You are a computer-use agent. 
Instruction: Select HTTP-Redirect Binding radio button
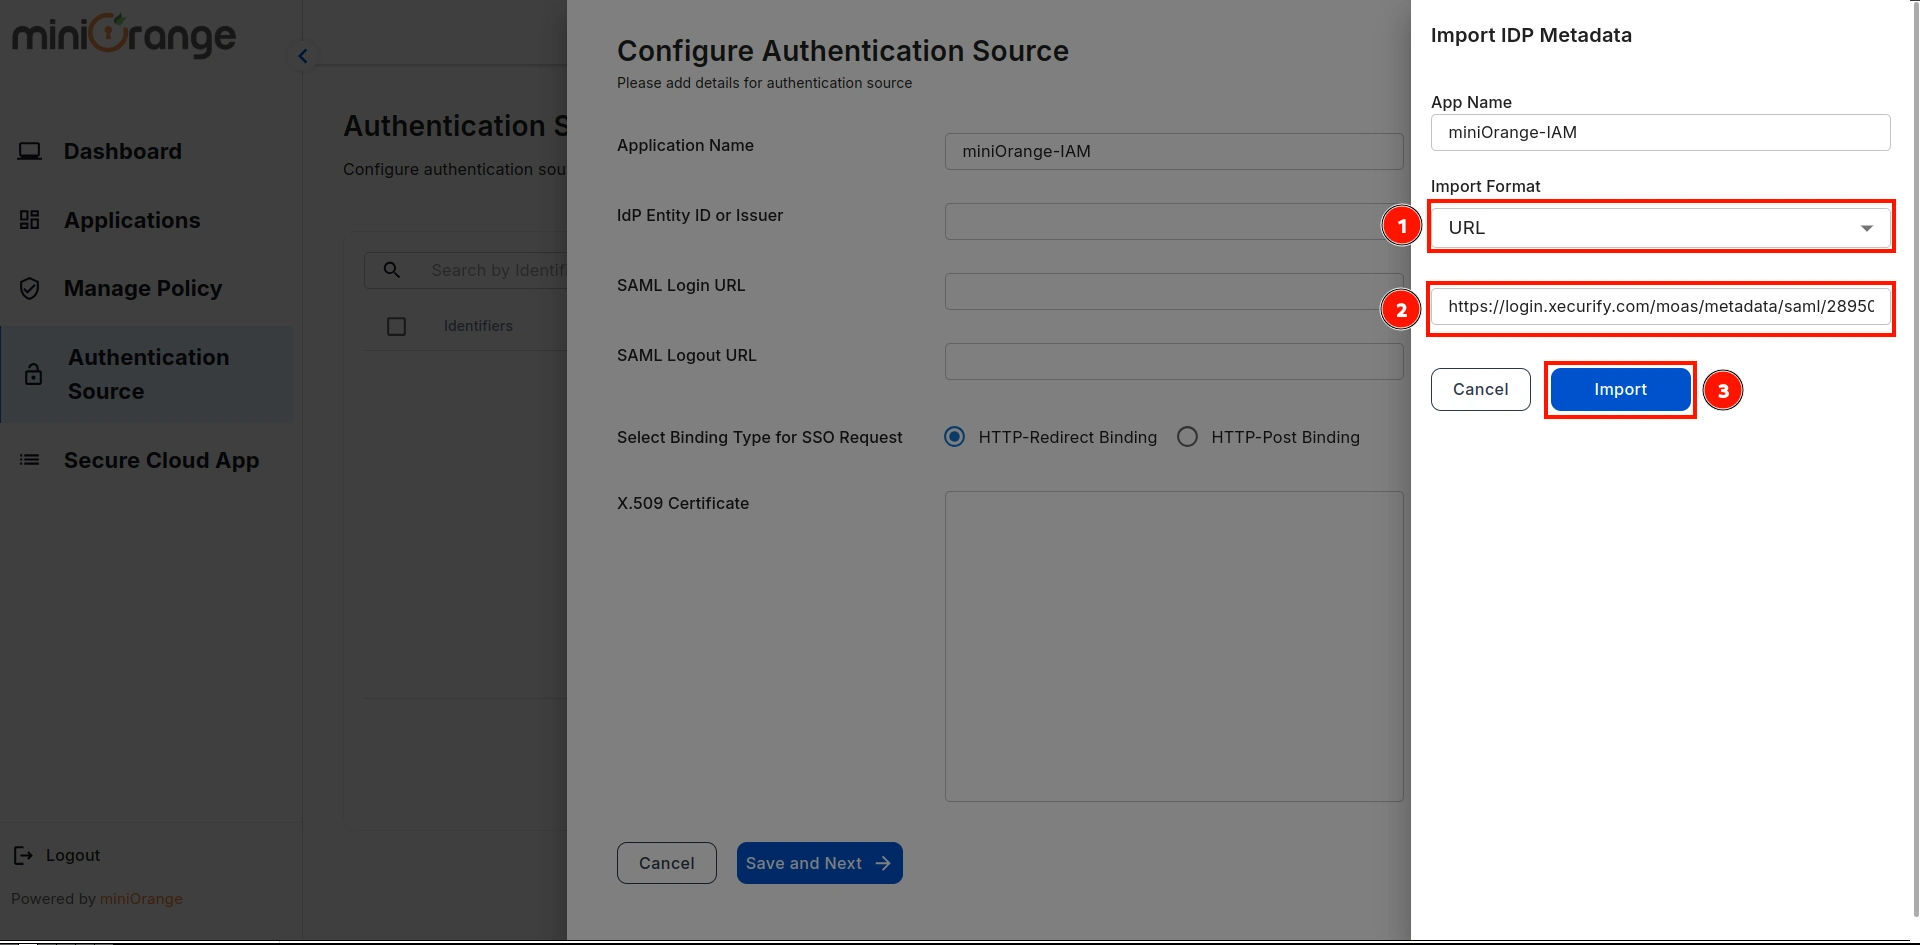(x=954, y=437)
